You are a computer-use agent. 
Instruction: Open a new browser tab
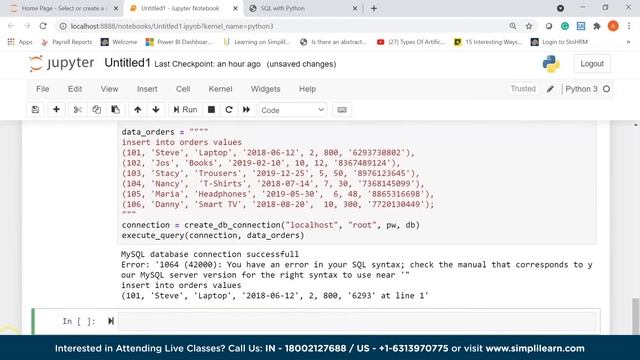(374, 8)
